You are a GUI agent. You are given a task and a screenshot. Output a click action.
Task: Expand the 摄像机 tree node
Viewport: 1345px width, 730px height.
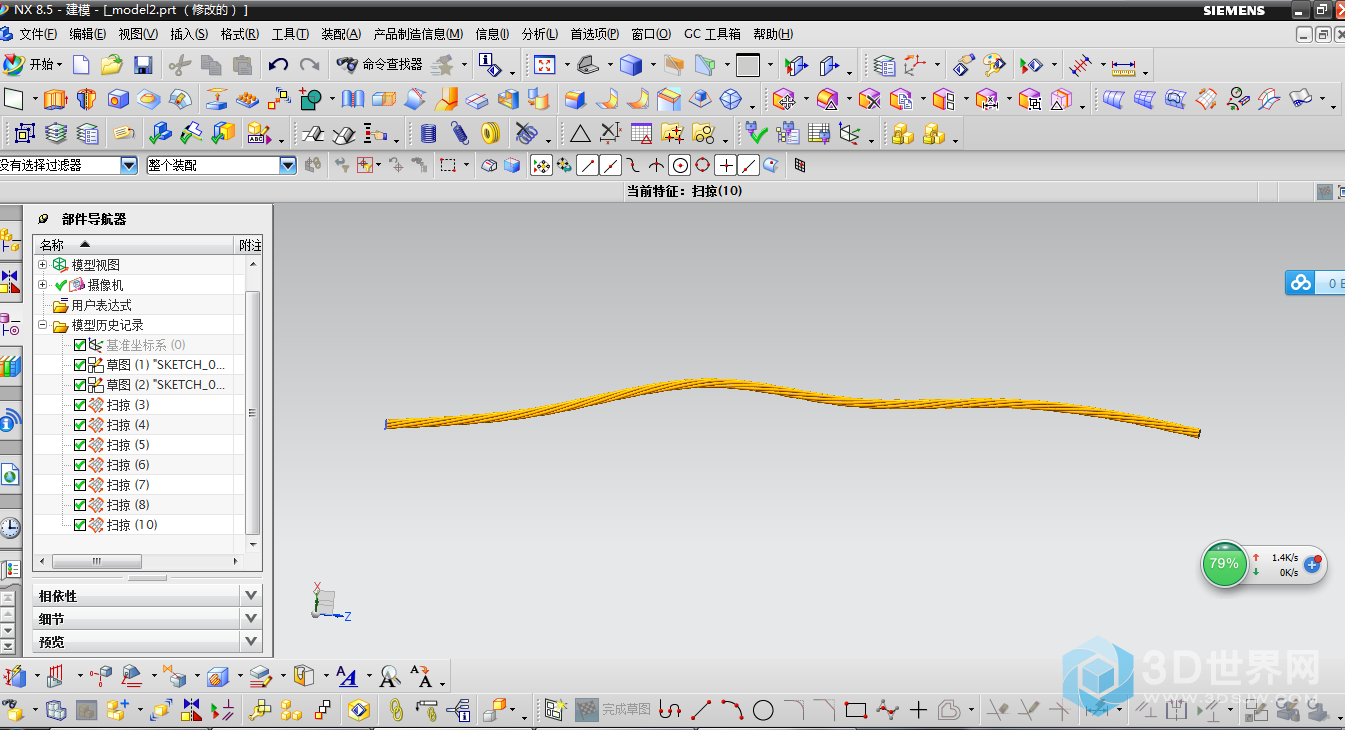pyautogui.click(x=42, y=285)
